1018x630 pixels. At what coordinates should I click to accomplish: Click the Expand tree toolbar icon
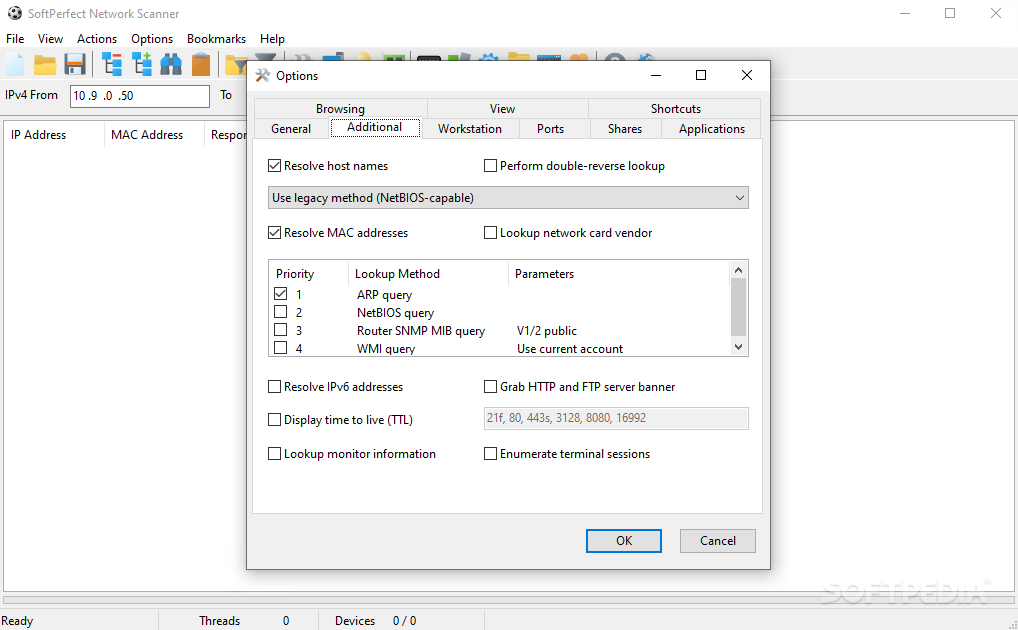pyautogui.click(x=142, y=65)
